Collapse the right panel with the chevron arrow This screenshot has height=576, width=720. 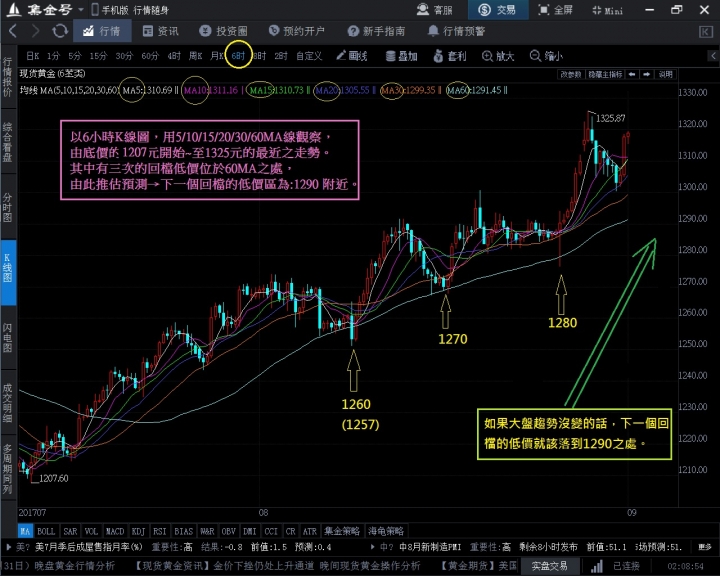(x=713, y=56)
